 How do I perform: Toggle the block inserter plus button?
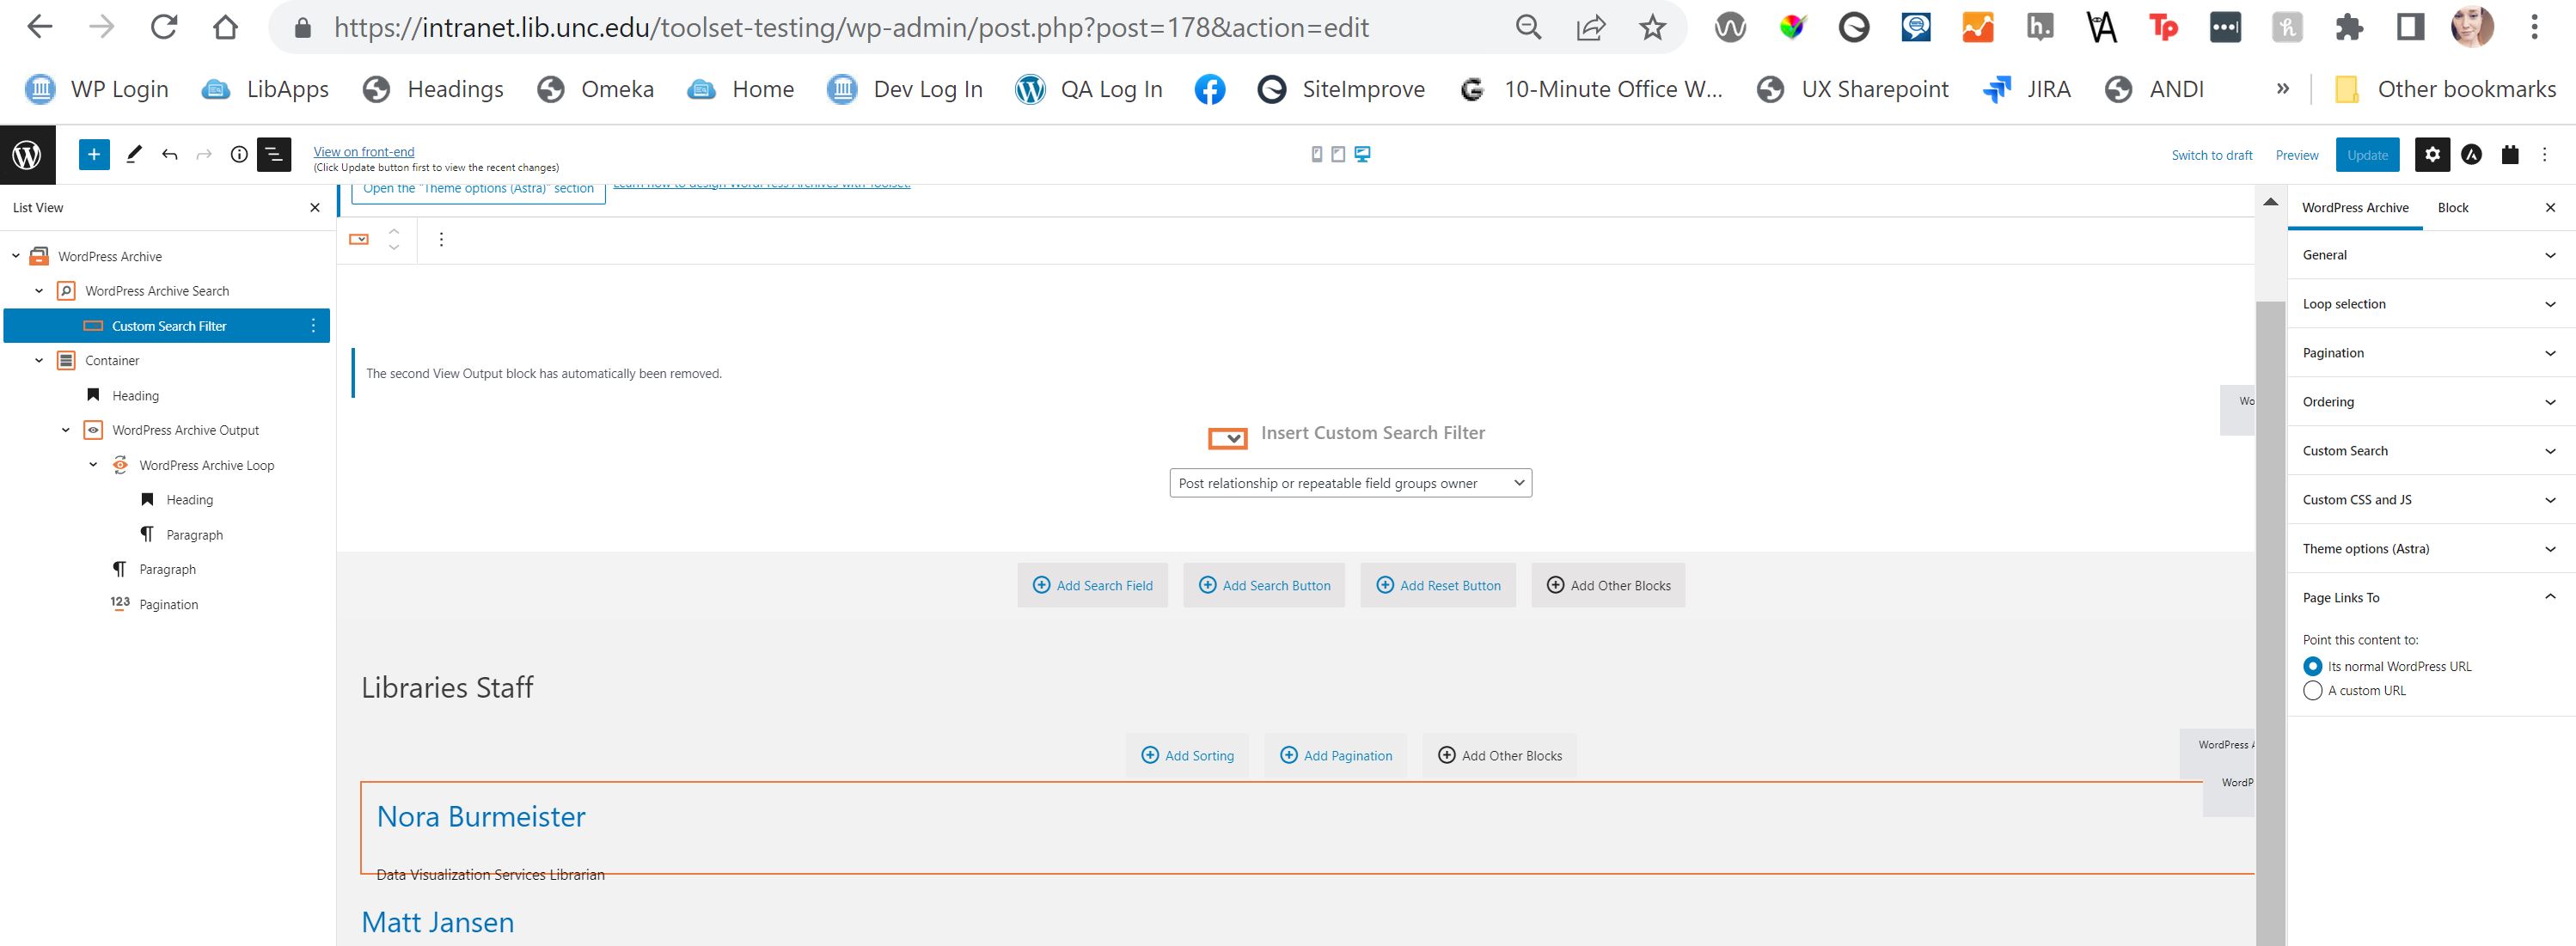click(94, 154)
